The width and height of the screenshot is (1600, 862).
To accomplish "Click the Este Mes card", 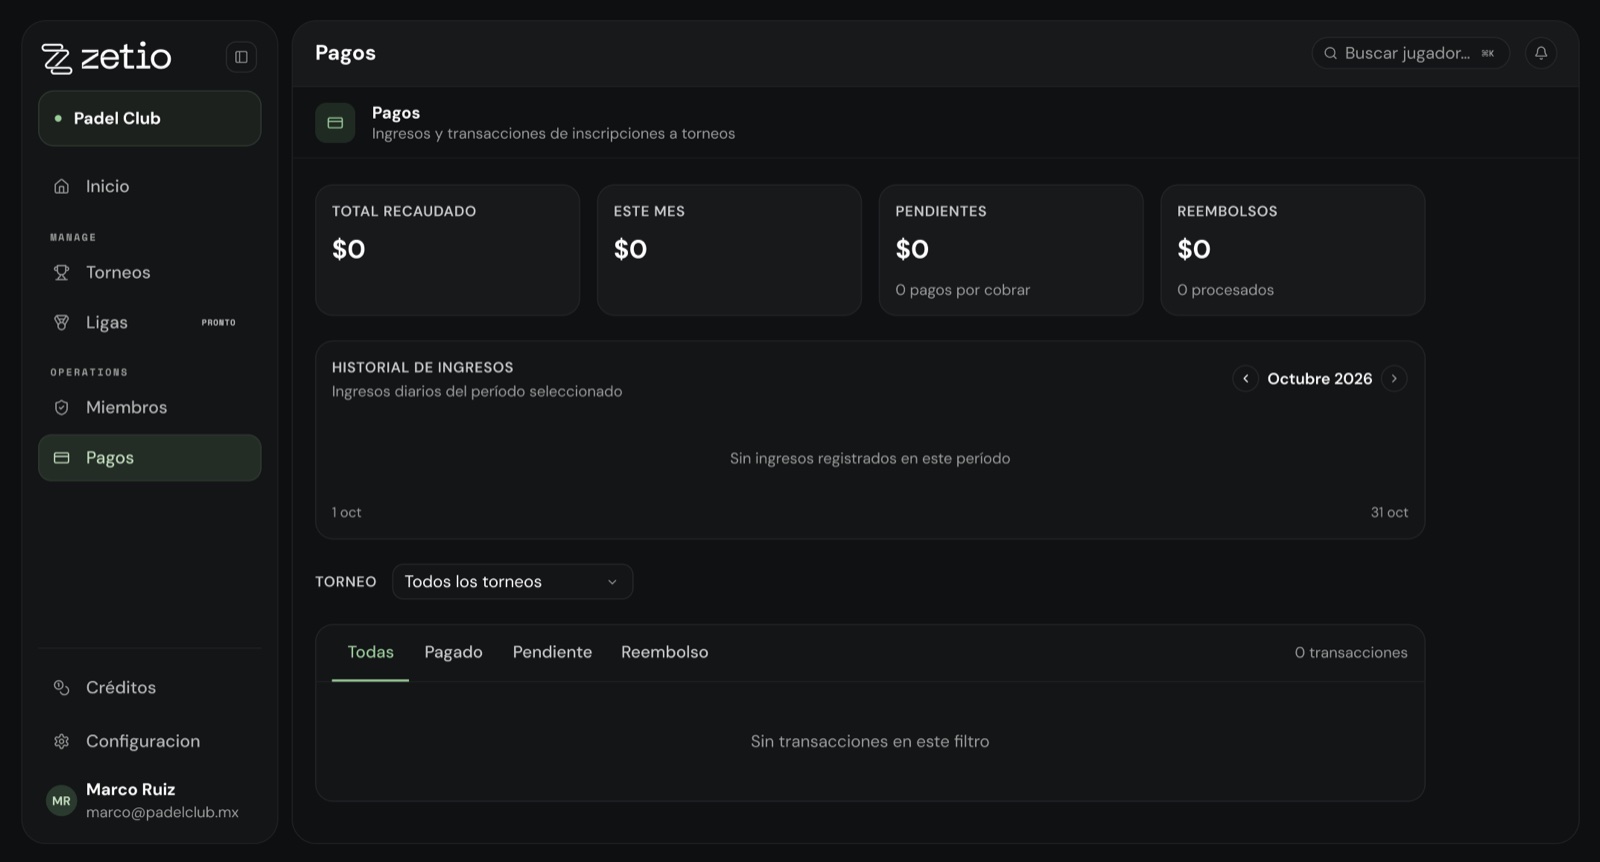I will point(729,250).
